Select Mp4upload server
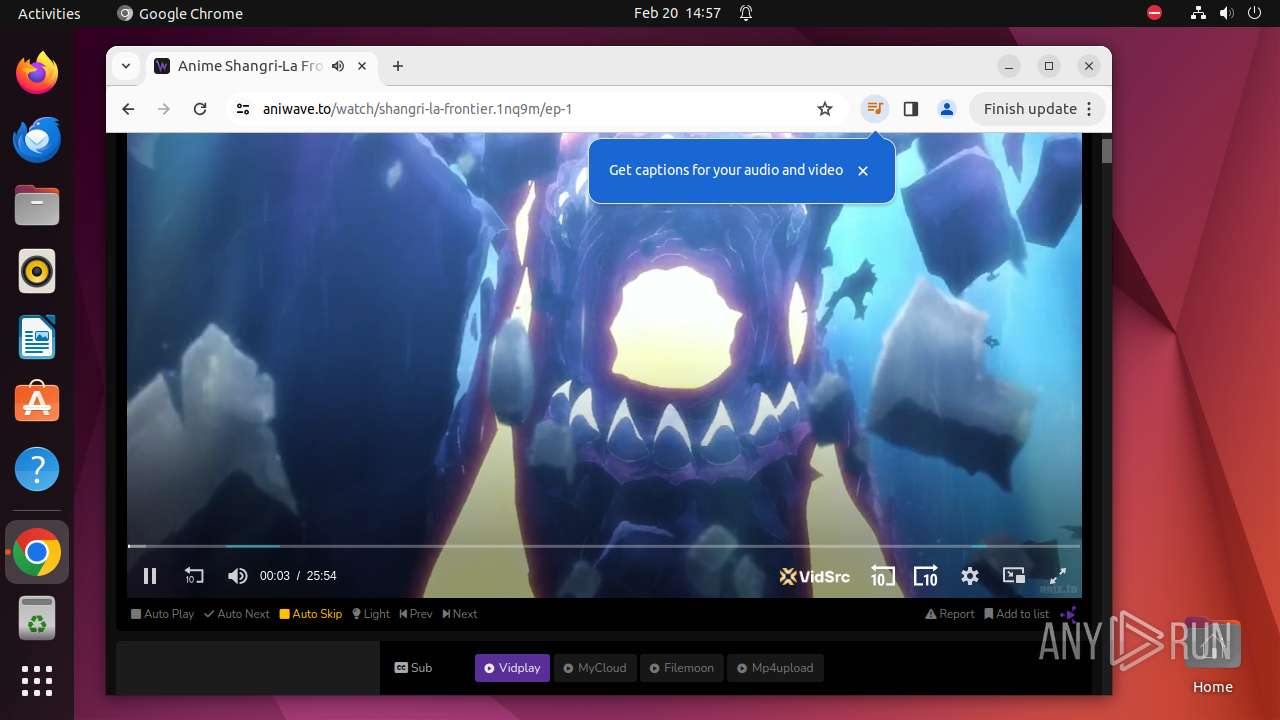Viewport: 1280px width, 720px height. (x=775, y=668)
